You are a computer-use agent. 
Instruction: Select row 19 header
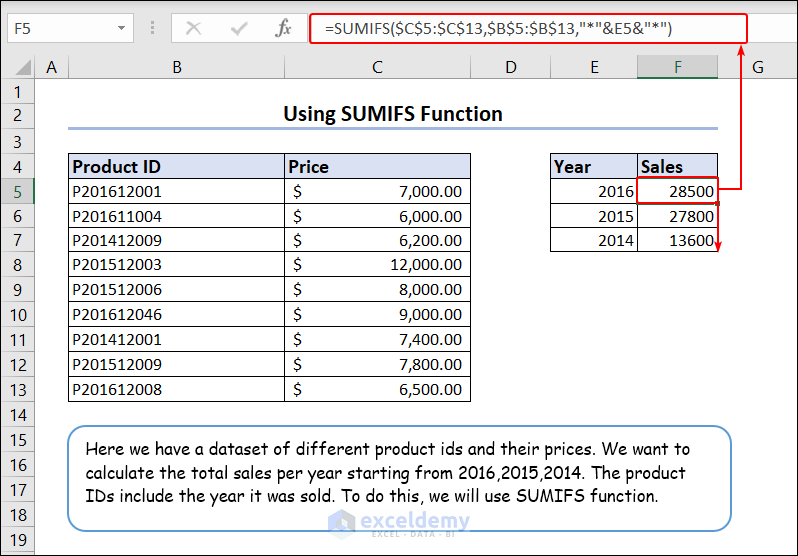[18, 540]
